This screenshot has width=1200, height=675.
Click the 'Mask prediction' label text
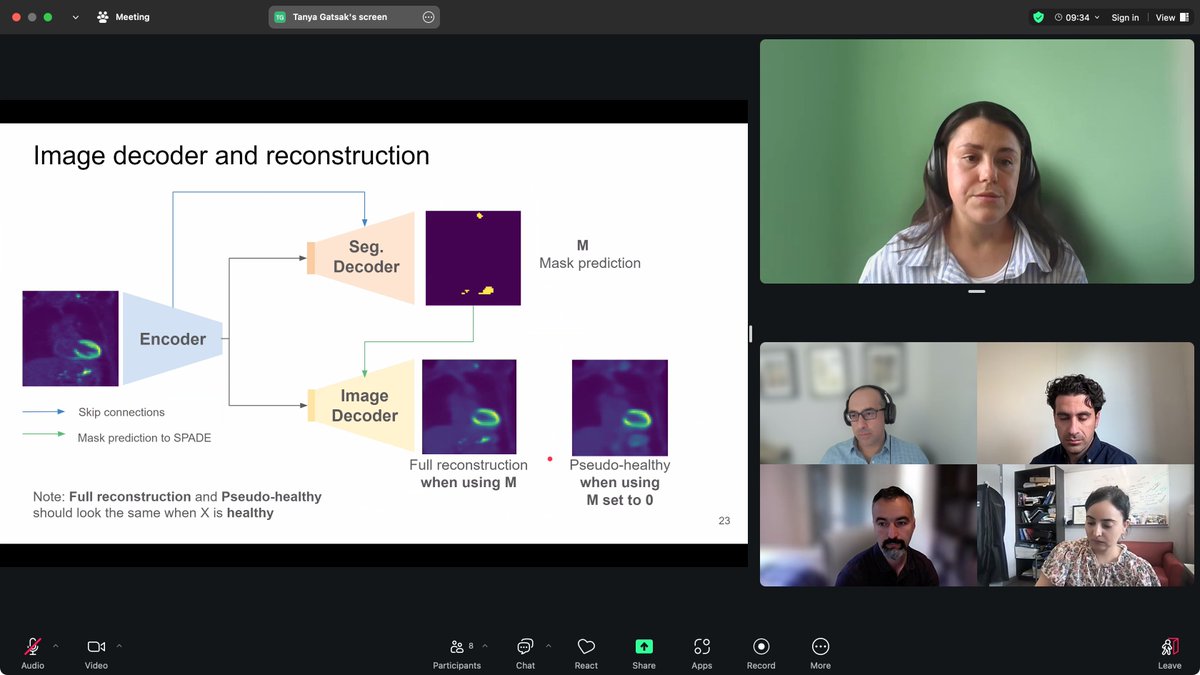(x=590, y=263)
